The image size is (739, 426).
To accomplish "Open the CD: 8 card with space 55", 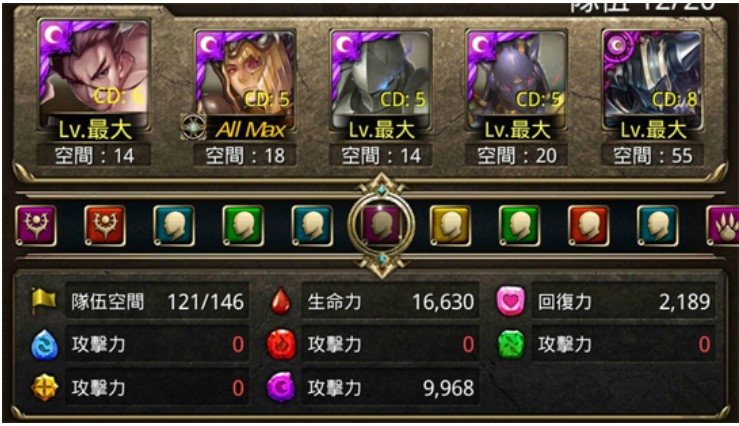I will click(x=653, y=80).
